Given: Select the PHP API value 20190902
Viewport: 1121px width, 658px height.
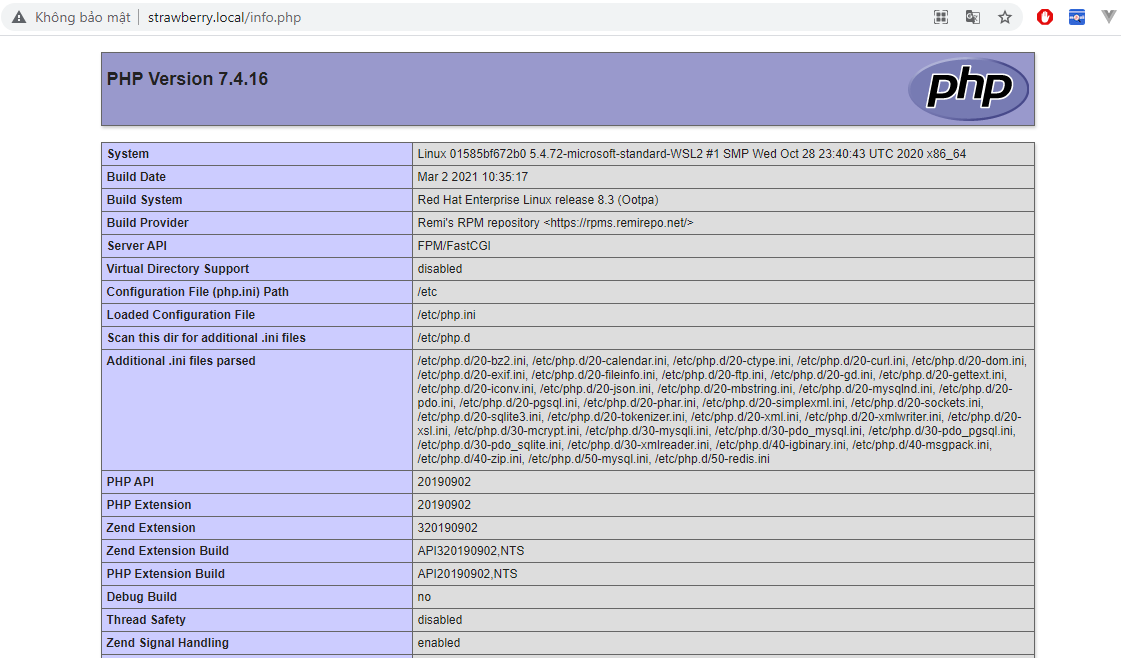Looking at the screenshot, I should 444,481.
